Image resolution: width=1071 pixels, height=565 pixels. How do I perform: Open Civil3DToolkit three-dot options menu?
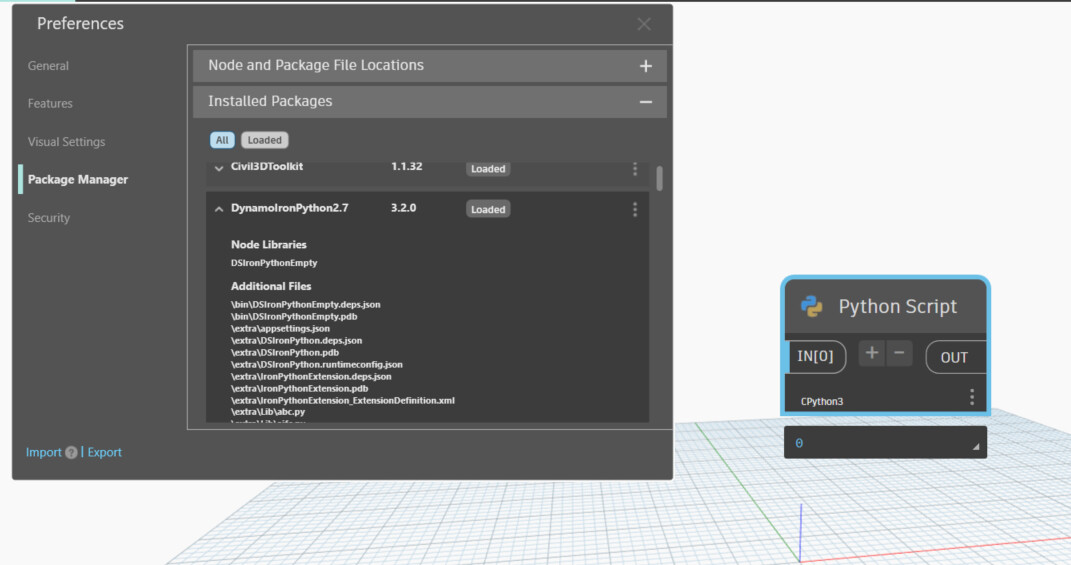tap(635, 168)
